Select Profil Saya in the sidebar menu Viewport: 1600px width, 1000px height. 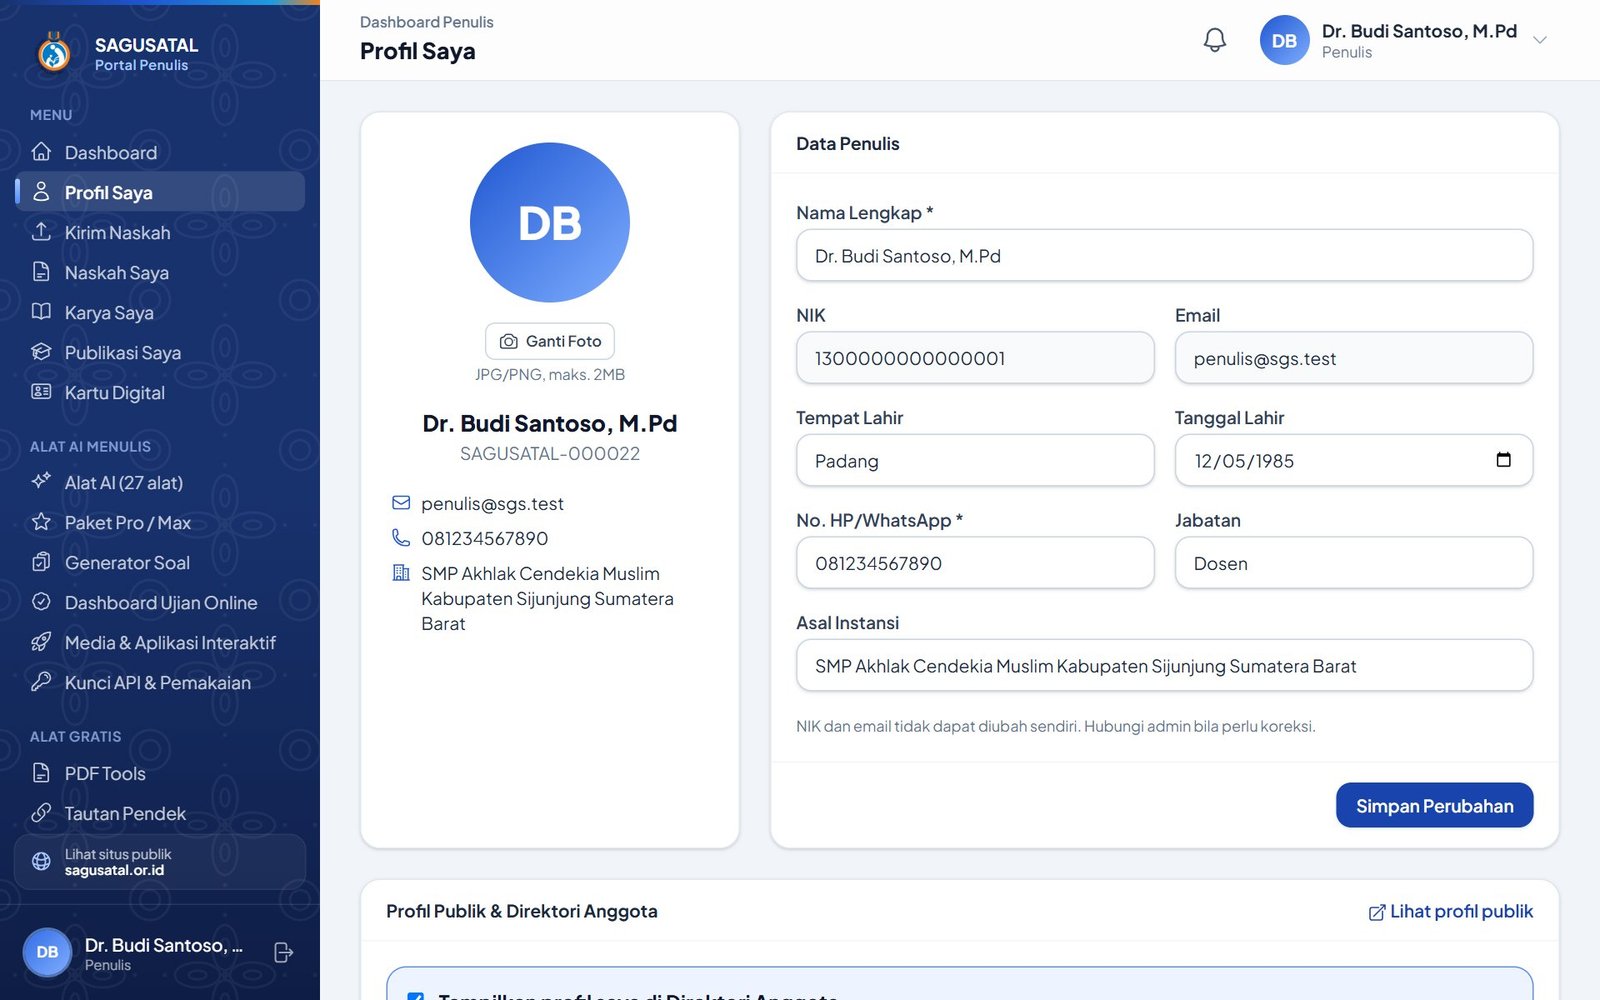point(160,192)
